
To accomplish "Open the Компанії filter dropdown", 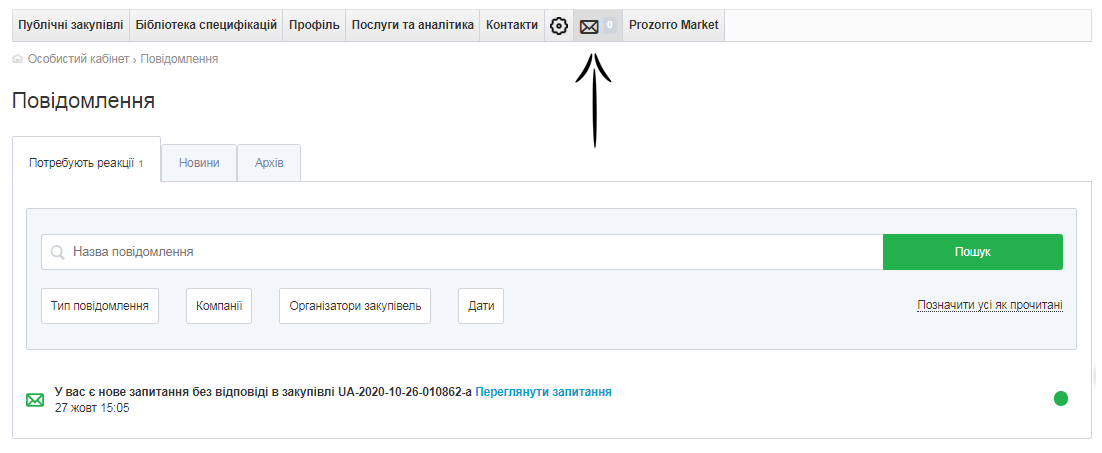I will click(218, 306).
